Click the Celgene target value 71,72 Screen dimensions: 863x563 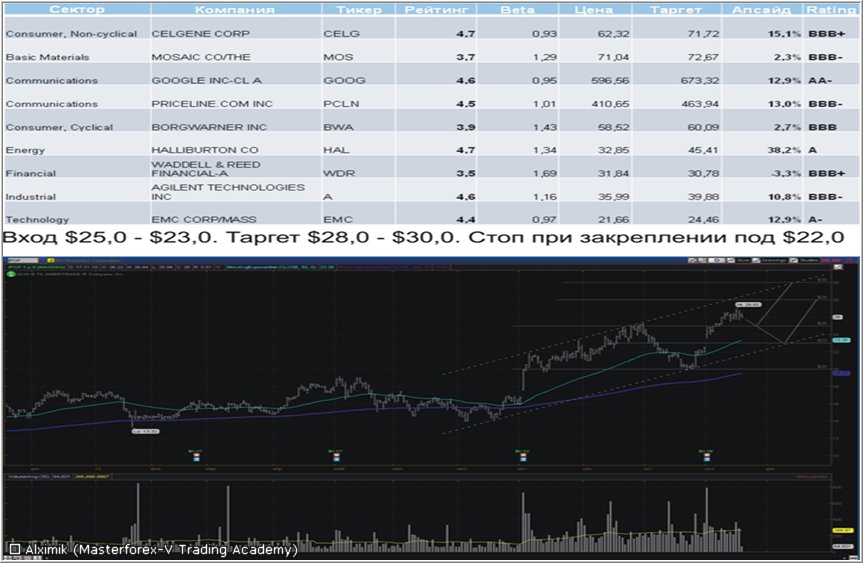pos(703,34)
